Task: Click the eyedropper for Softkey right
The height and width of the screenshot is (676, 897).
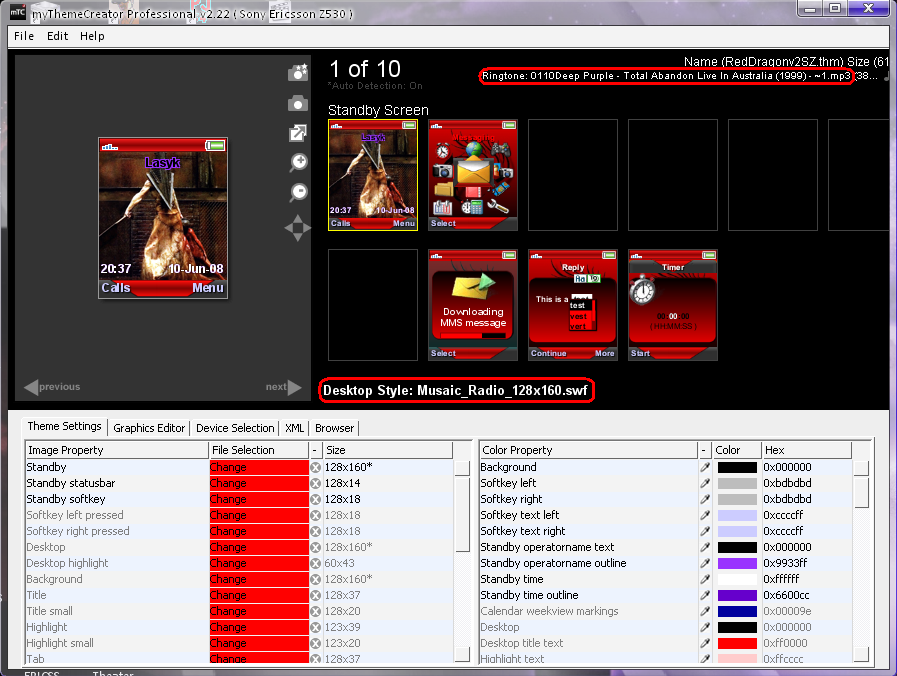Action: coord(705,499)
